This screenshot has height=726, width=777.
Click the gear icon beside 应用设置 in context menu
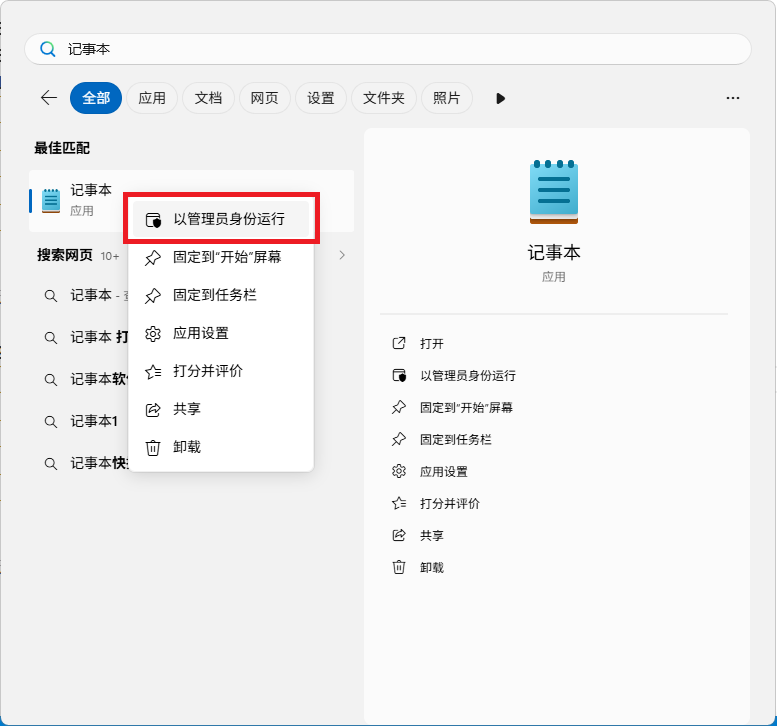click(153, 334)
